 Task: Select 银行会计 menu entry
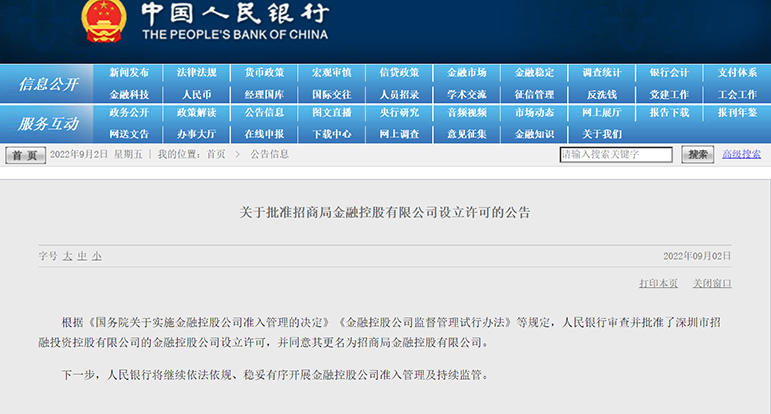669,73
